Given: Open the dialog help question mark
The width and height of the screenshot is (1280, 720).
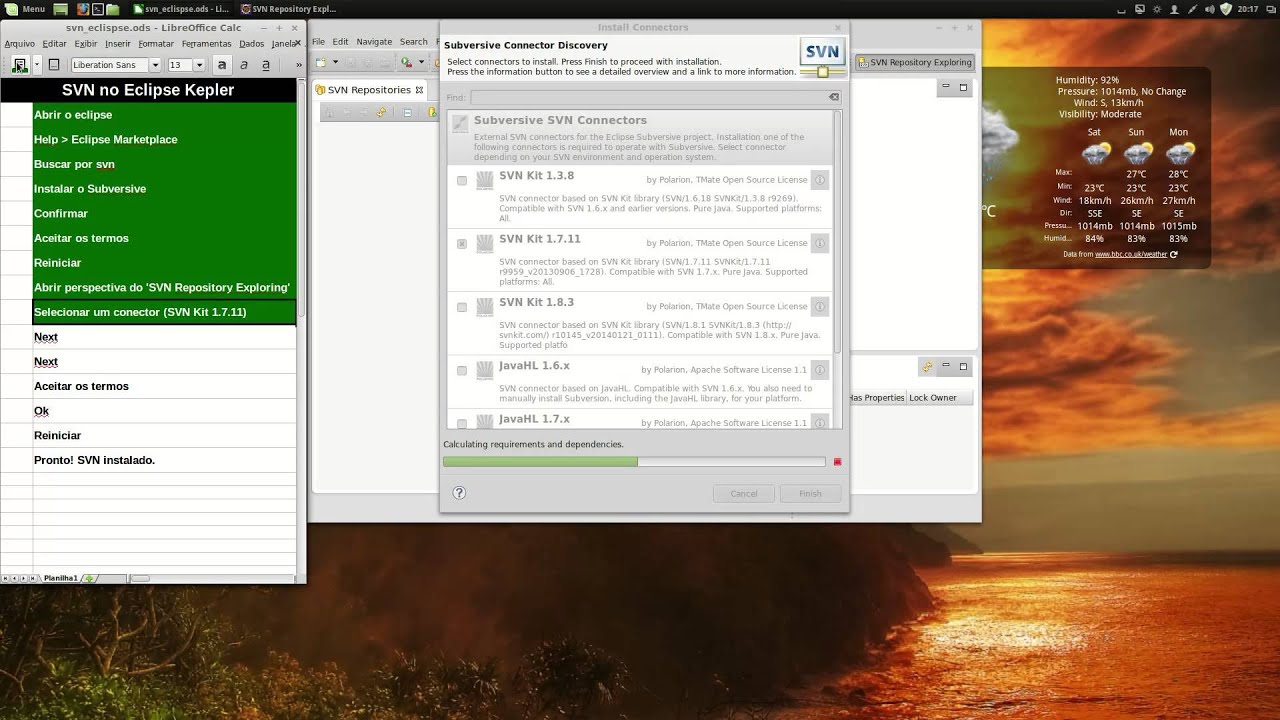Looking at the screenshot, I should [459, 493].
